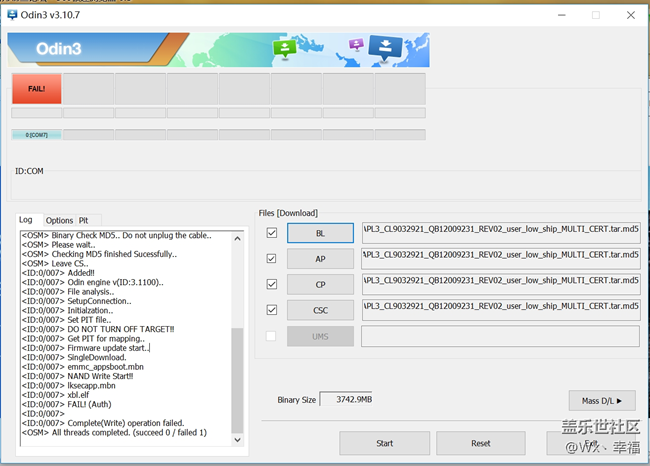Click the CSC file path field
The image size is (650, 466).
point(501,310)
